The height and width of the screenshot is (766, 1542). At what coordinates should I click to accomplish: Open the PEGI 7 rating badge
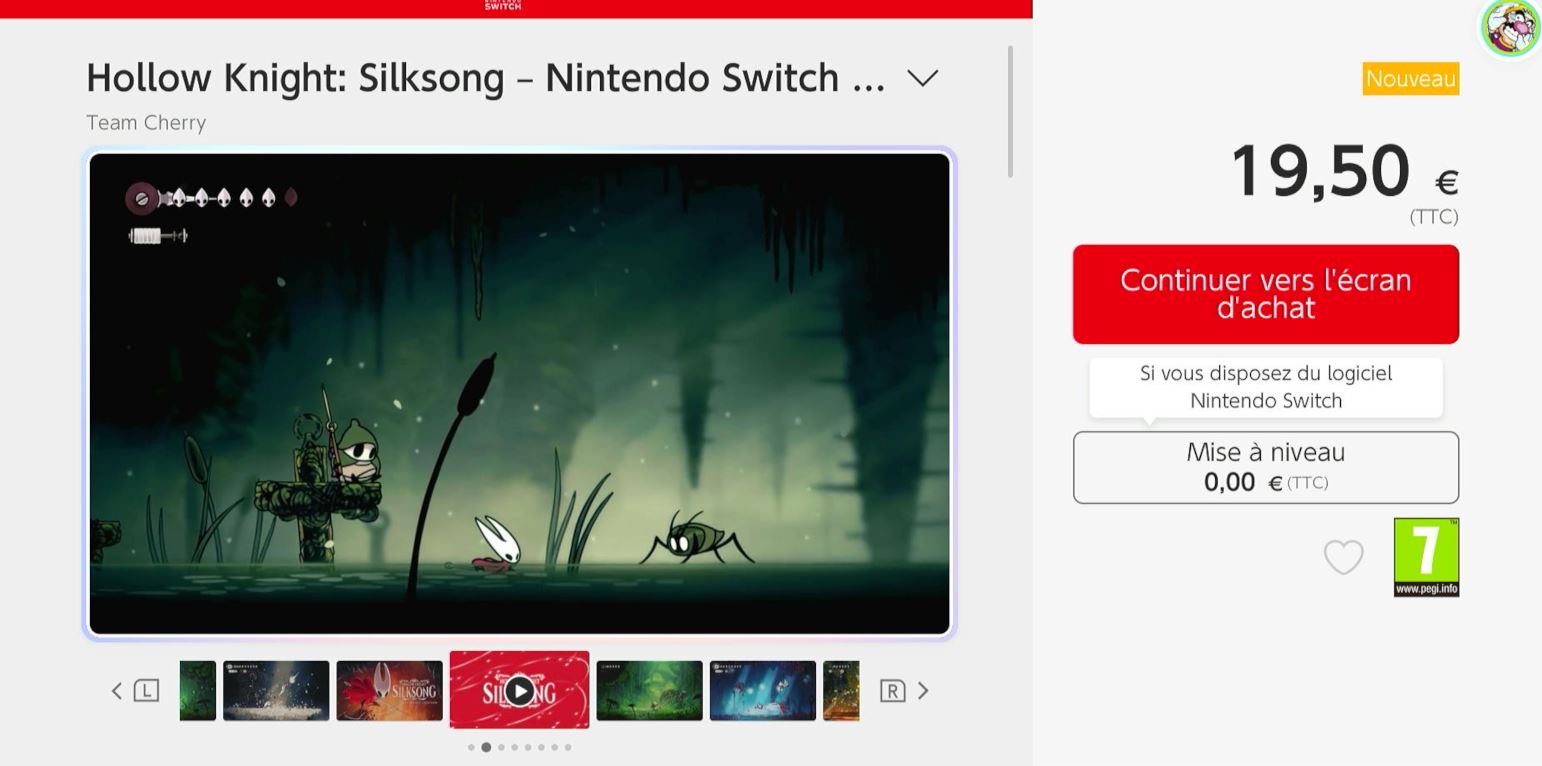[1426, 557]
